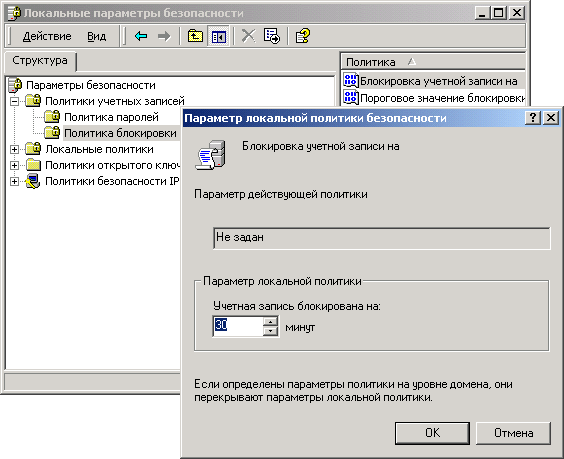Click the Up one level folder icon
This screenshot has width=564, height=459.
click(x=195, y=36)
